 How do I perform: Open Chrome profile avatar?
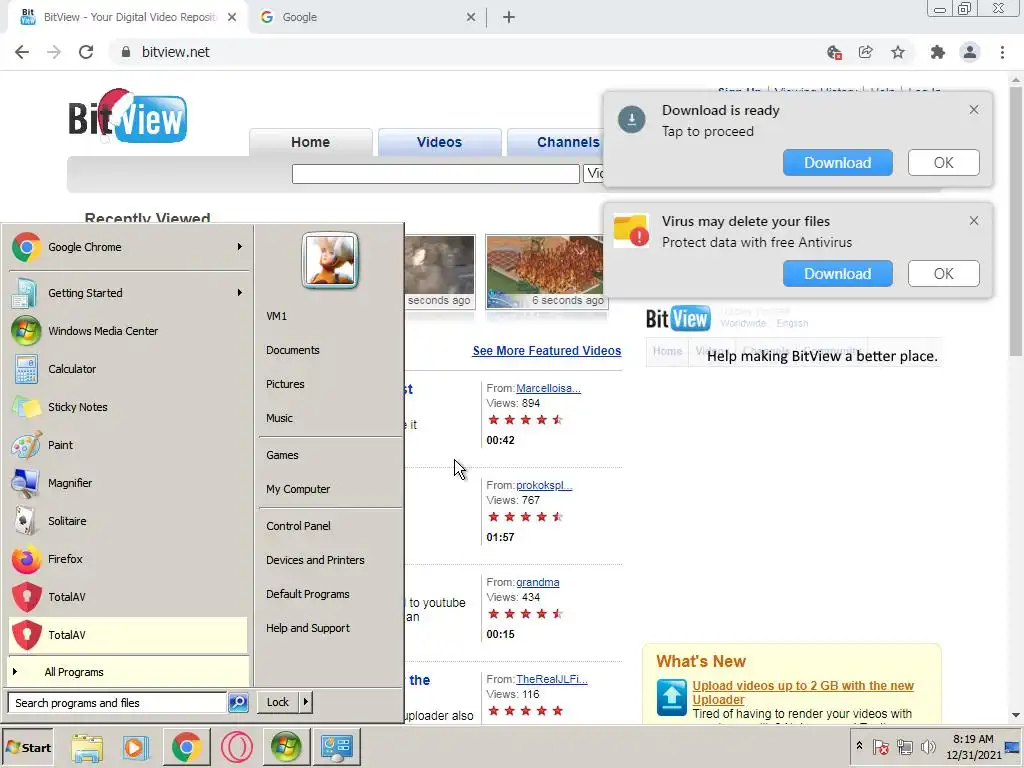point(970,52)
